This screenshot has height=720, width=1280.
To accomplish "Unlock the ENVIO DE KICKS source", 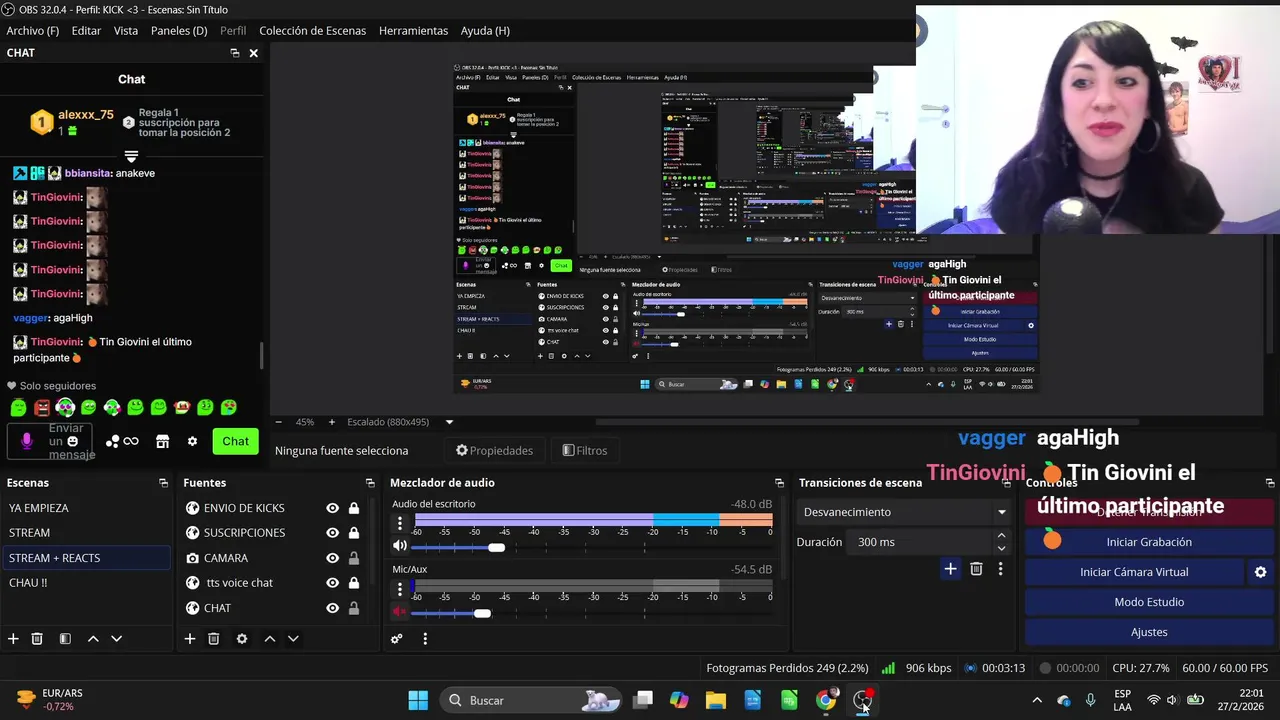I will (x=354, y=508).
